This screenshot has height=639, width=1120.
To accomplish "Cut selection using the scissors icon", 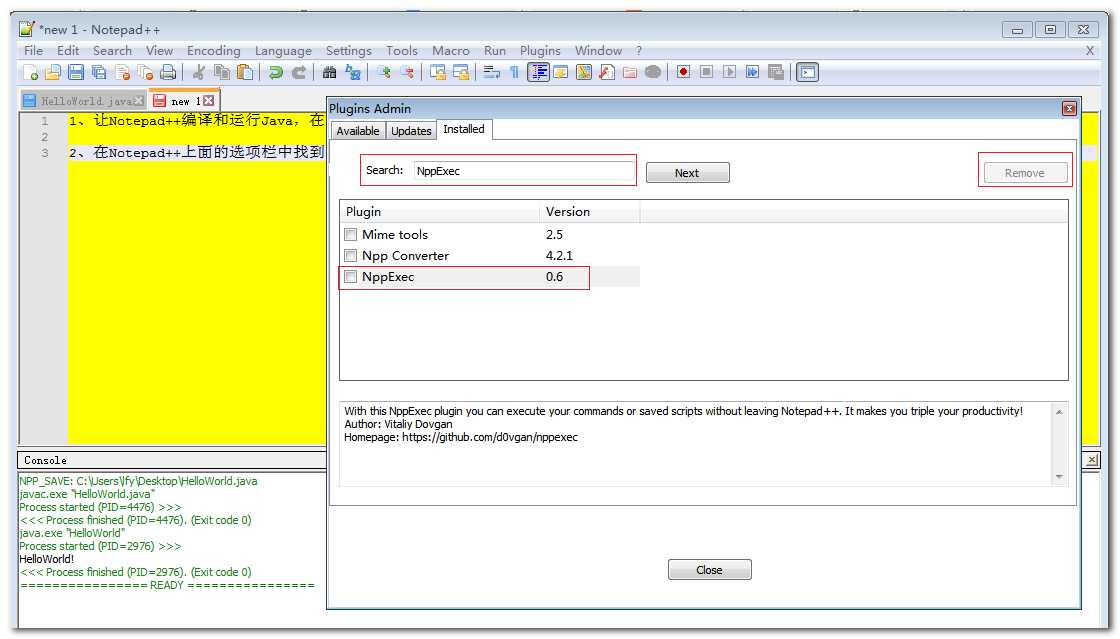I will [199, 72].
